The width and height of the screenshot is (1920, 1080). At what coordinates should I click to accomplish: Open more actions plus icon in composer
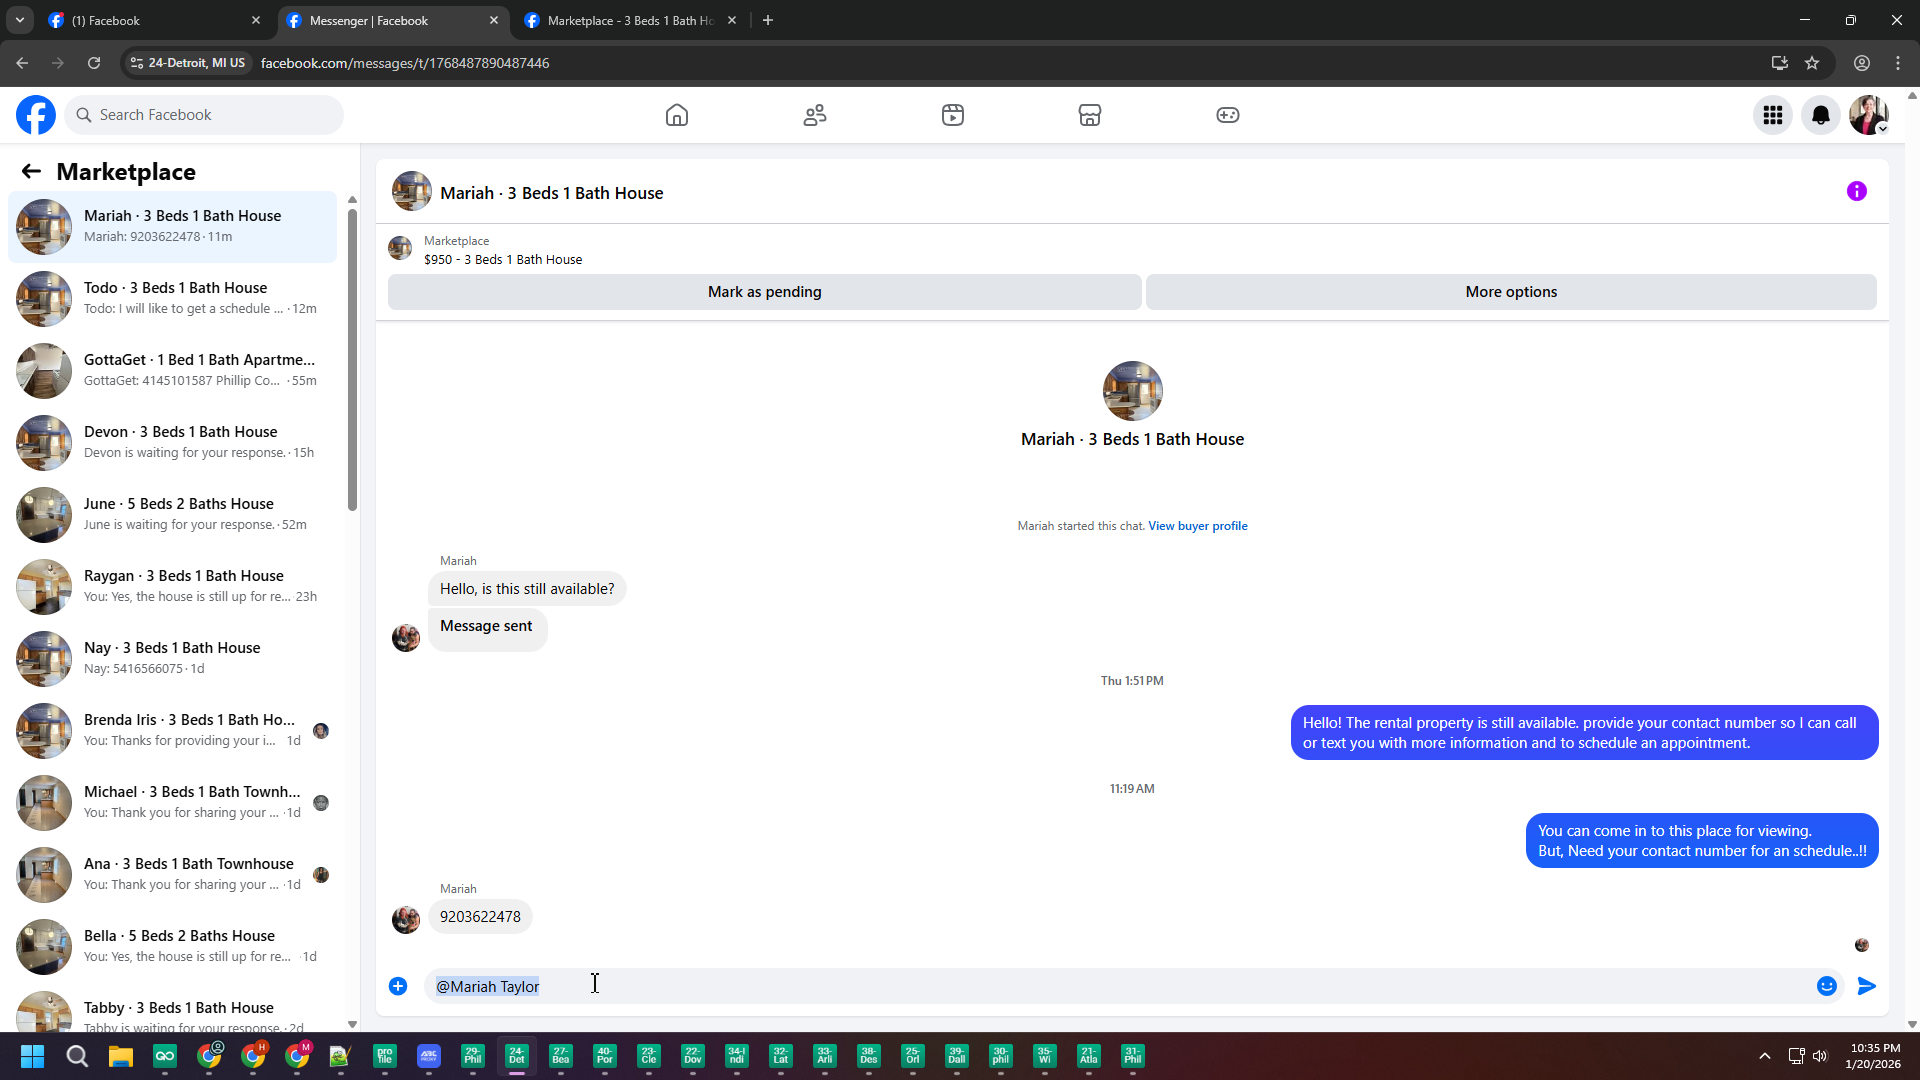pos(398,986)
